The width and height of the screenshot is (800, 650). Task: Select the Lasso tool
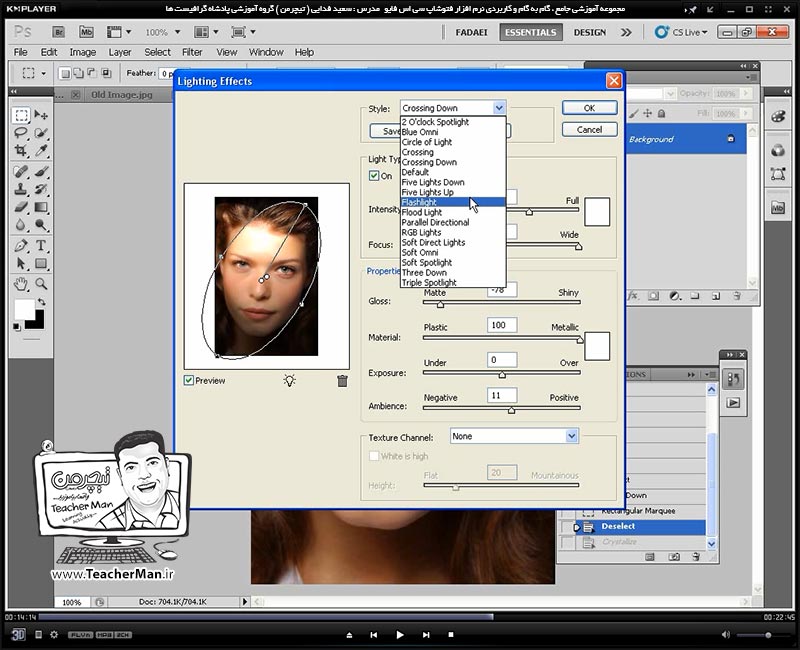21,133
